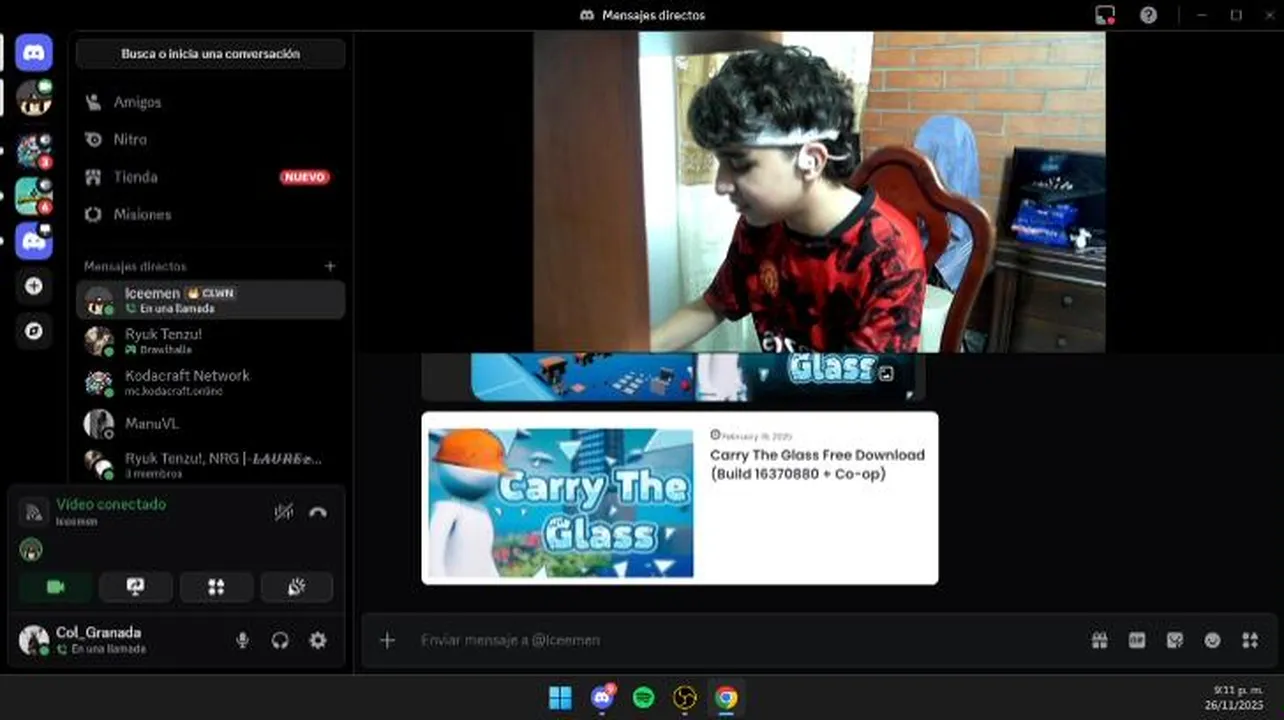
Task: Open the server showing notification badge 3
Action: tap(34, 151)
